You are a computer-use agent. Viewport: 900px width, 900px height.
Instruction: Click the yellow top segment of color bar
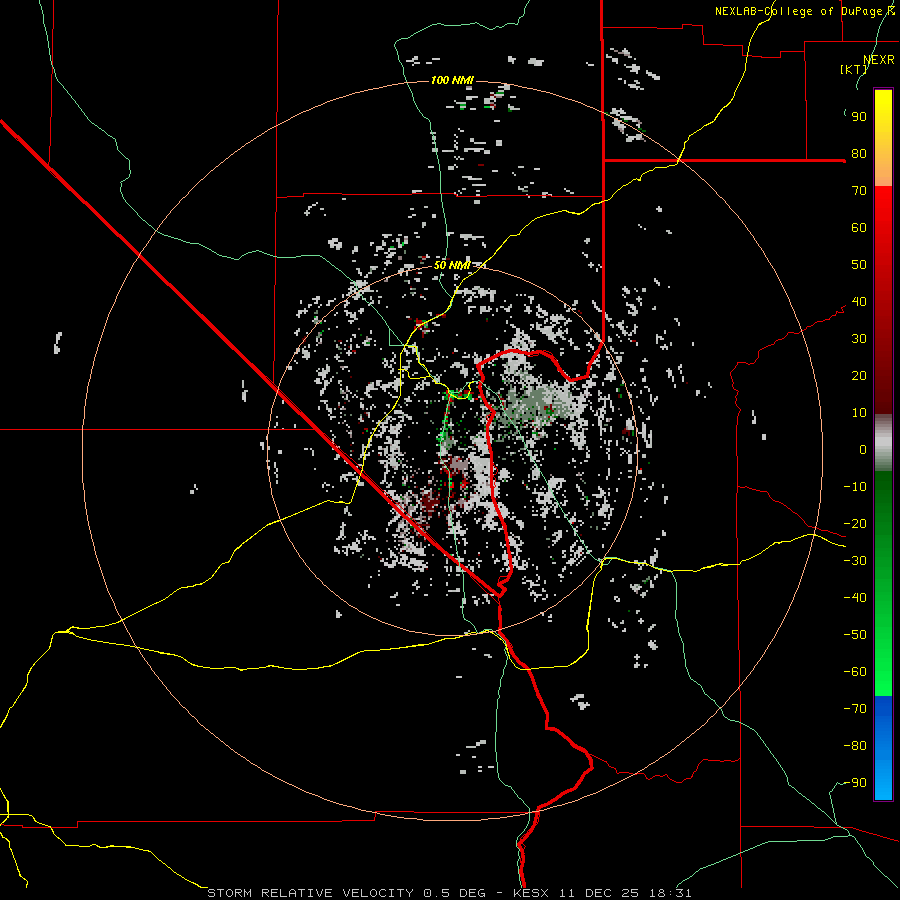click(x=883, y=138)
